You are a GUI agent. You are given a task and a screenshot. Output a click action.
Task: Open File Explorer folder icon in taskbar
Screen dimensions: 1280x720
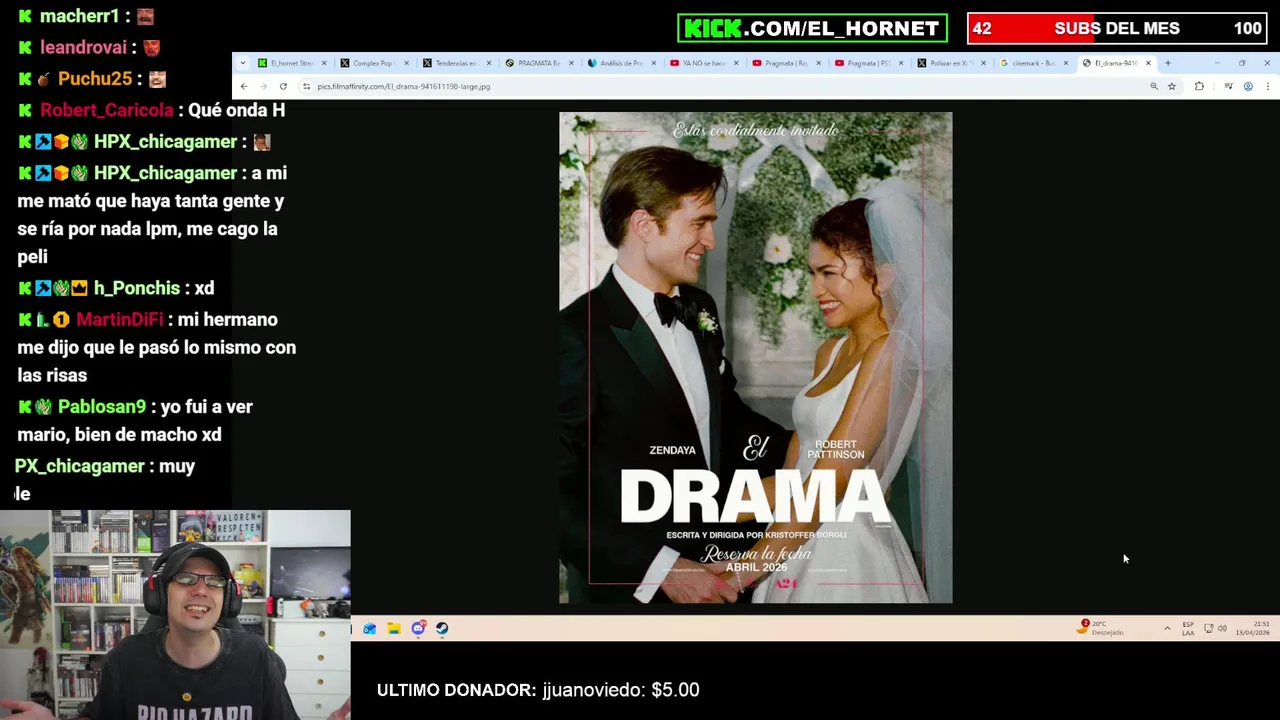(x=394, y=629)
